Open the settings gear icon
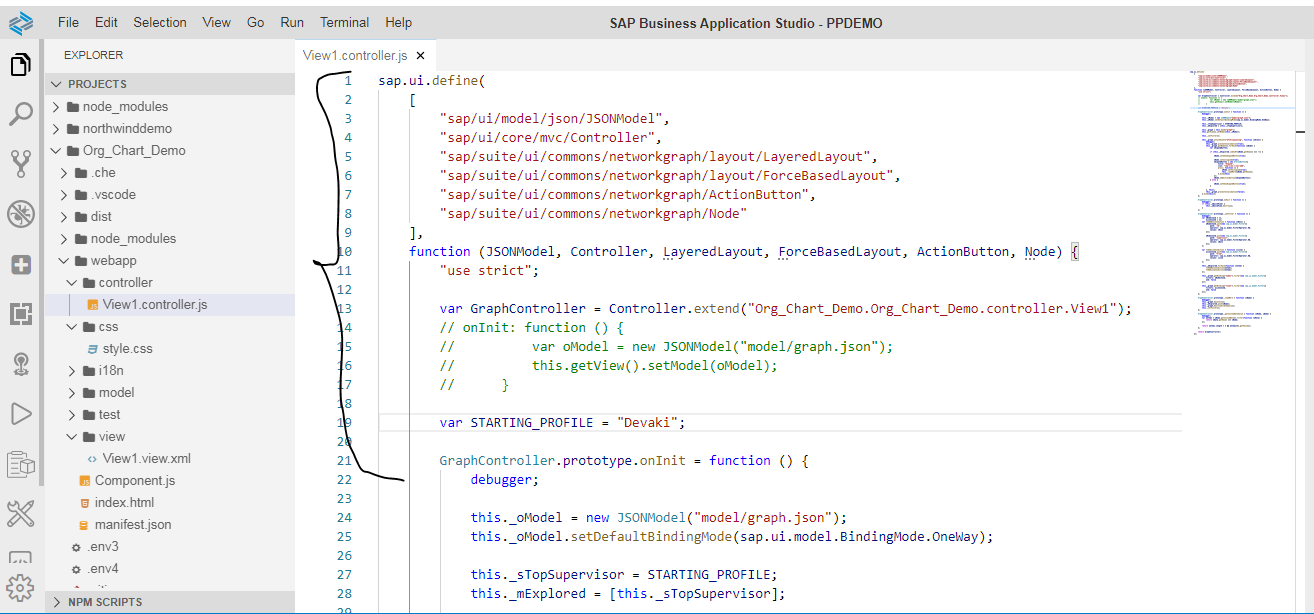The image size is (1314, 614). (x=20, y=587)
